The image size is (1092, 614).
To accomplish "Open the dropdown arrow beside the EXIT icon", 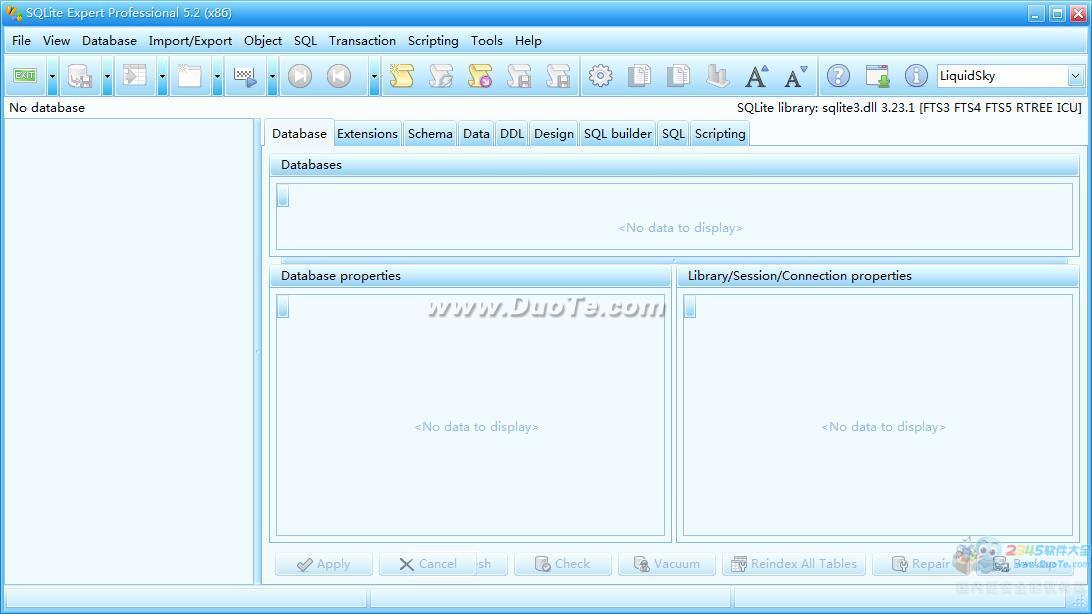I will [52, 76].
